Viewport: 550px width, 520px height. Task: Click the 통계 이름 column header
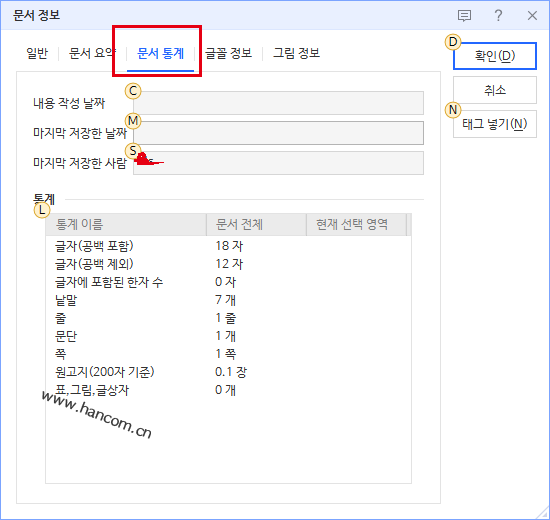(126, 225)
